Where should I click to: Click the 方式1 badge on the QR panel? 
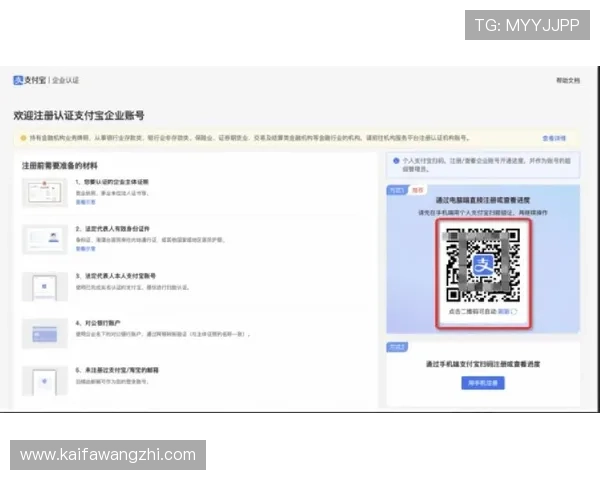397,190
